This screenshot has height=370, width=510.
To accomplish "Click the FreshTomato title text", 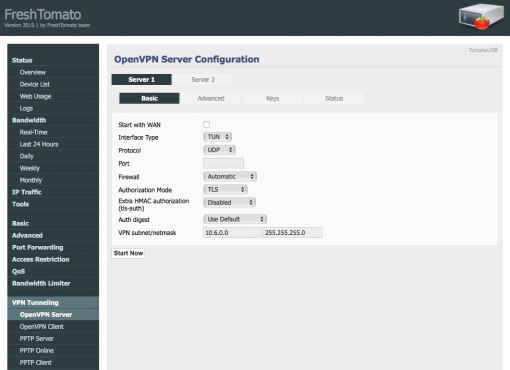I will point(43,14).
